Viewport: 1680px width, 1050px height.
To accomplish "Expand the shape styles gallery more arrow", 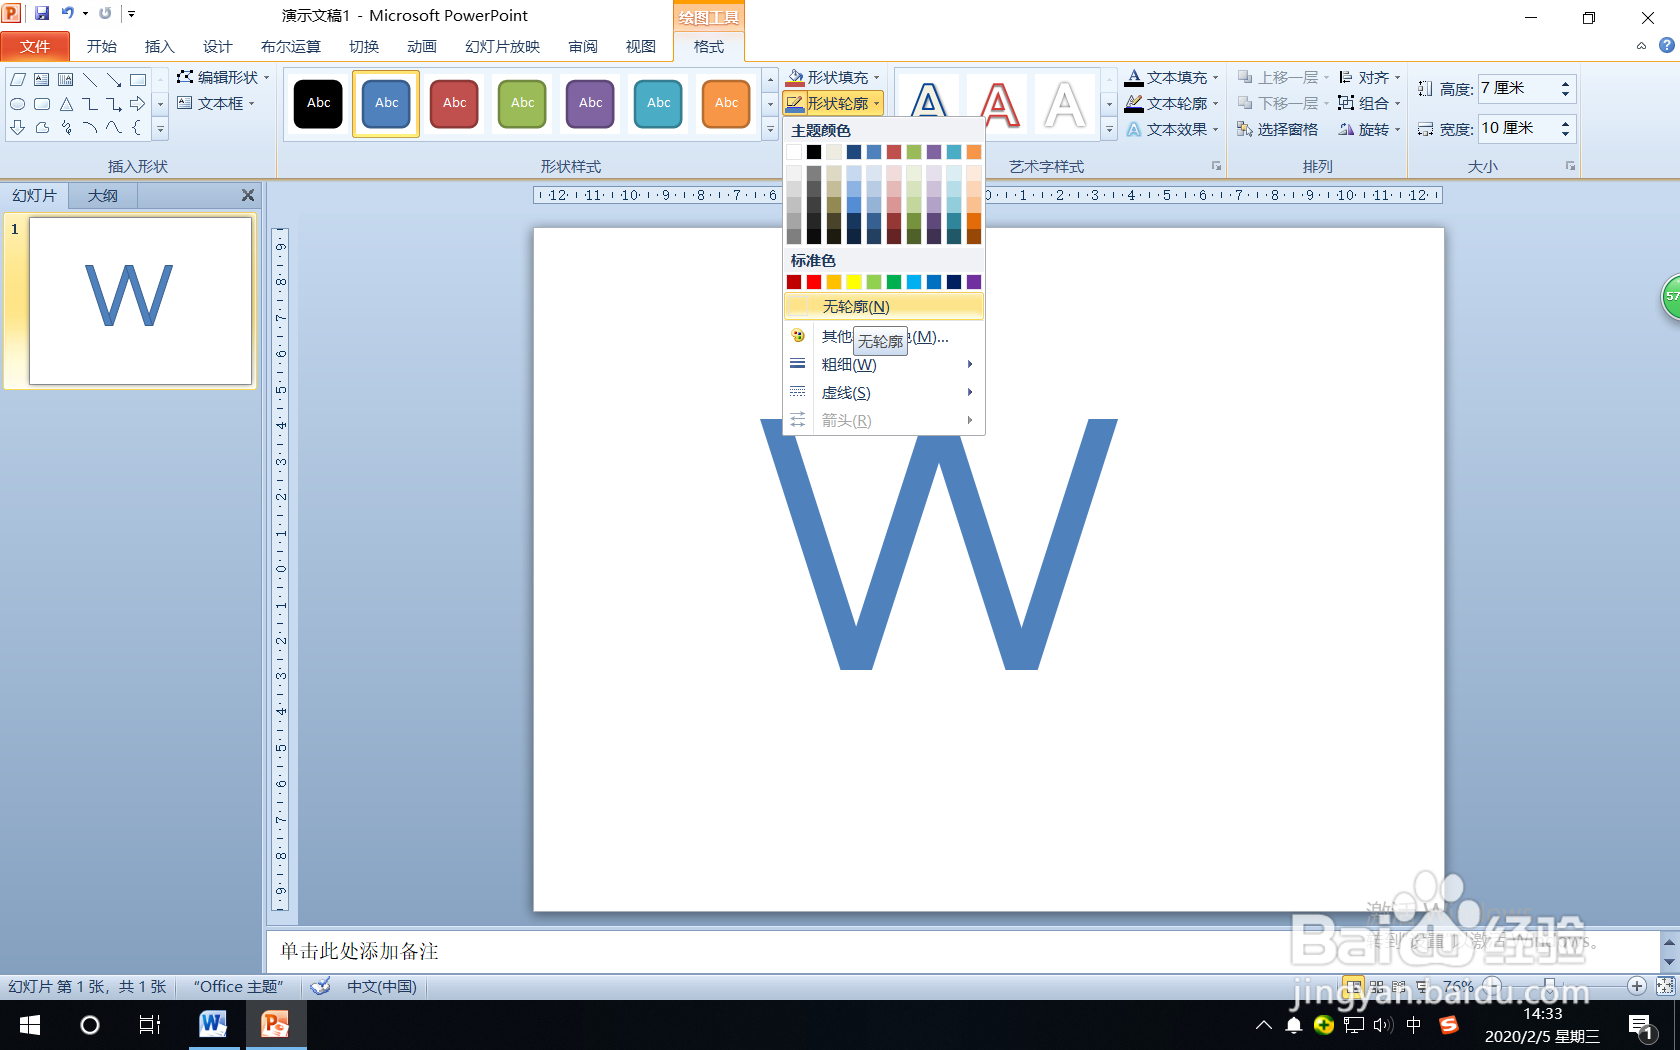I will point(770,130).
